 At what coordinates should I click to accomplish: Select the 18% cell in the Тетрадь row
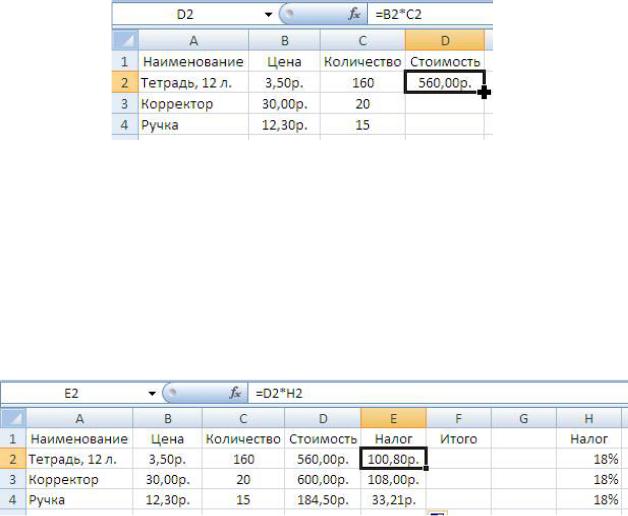click(x=589, y=459)
